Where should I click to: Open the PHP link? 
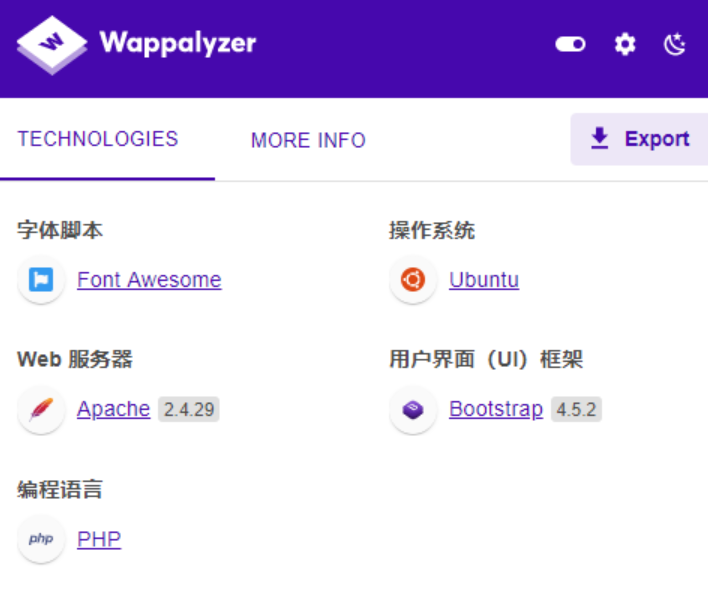click(x=99, y=539)
